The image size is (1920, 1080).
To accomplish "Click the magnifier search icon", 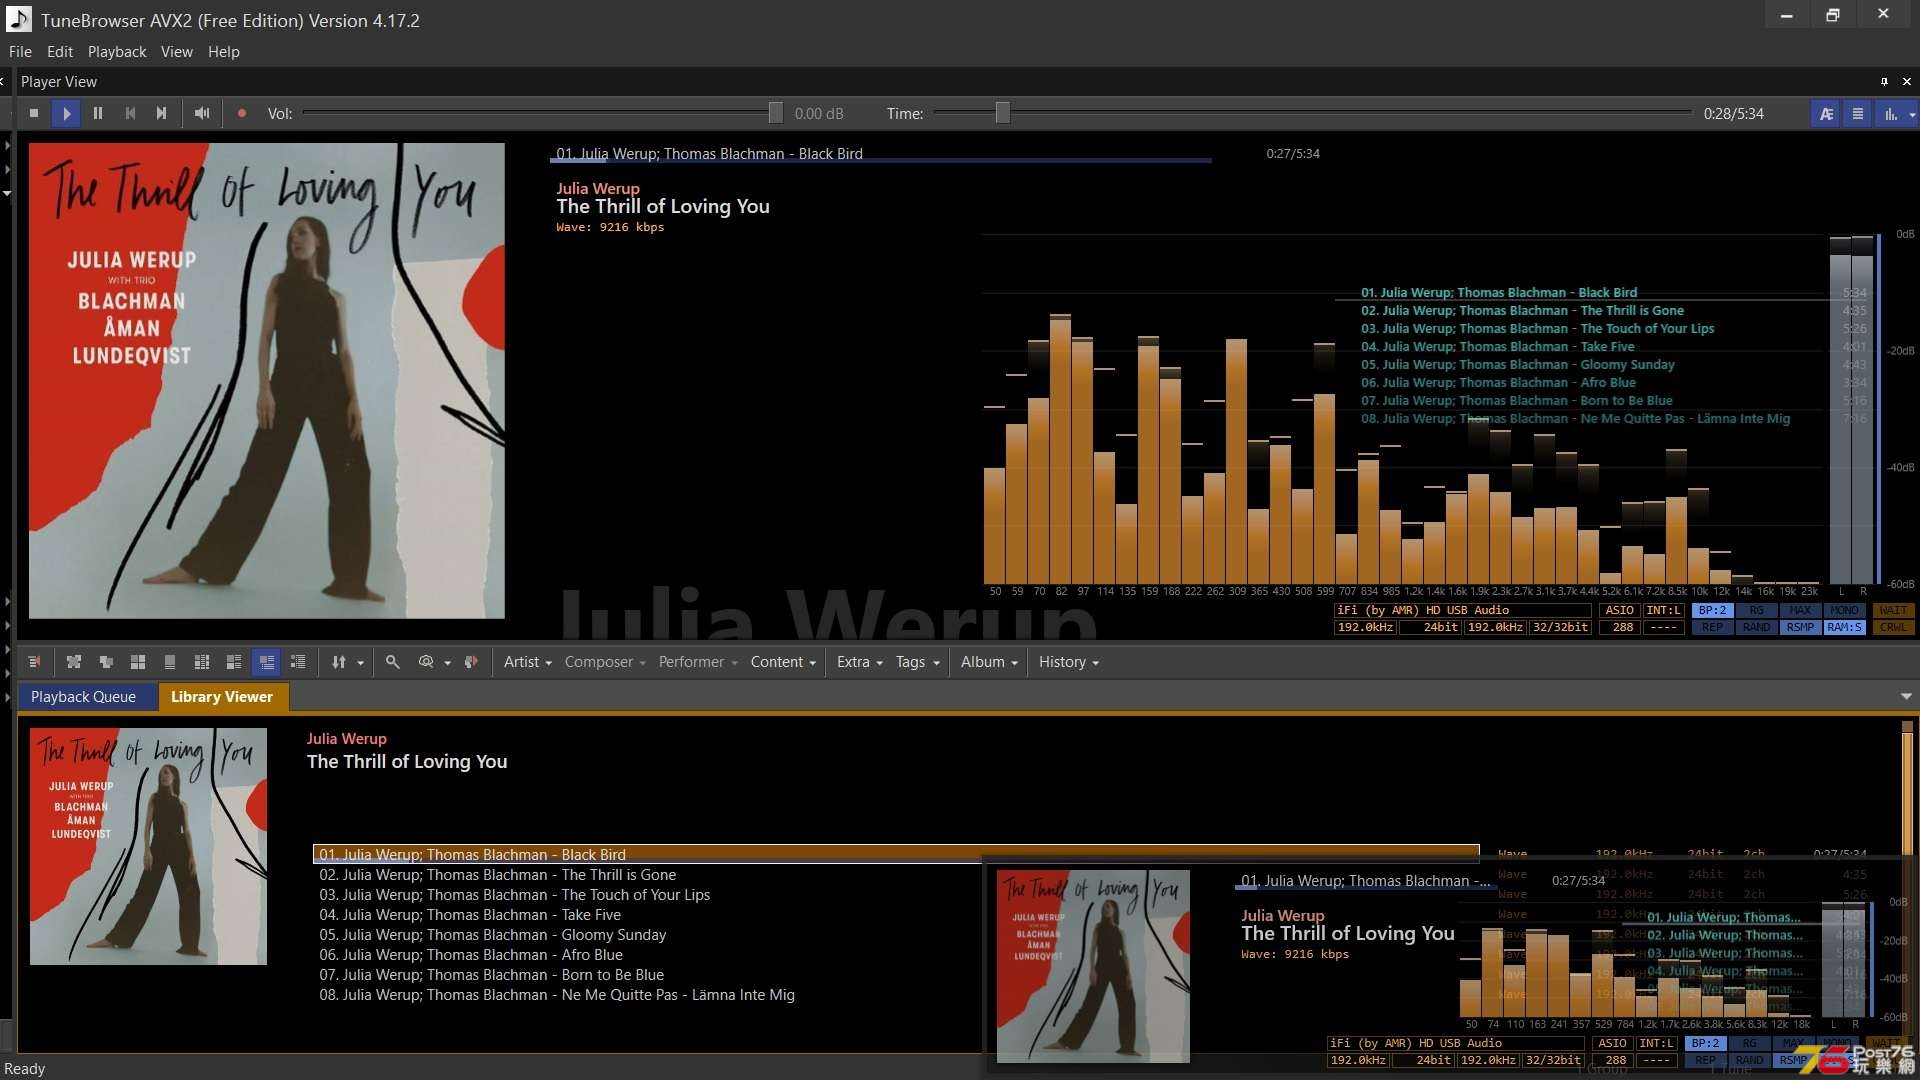I will point(393,662).
